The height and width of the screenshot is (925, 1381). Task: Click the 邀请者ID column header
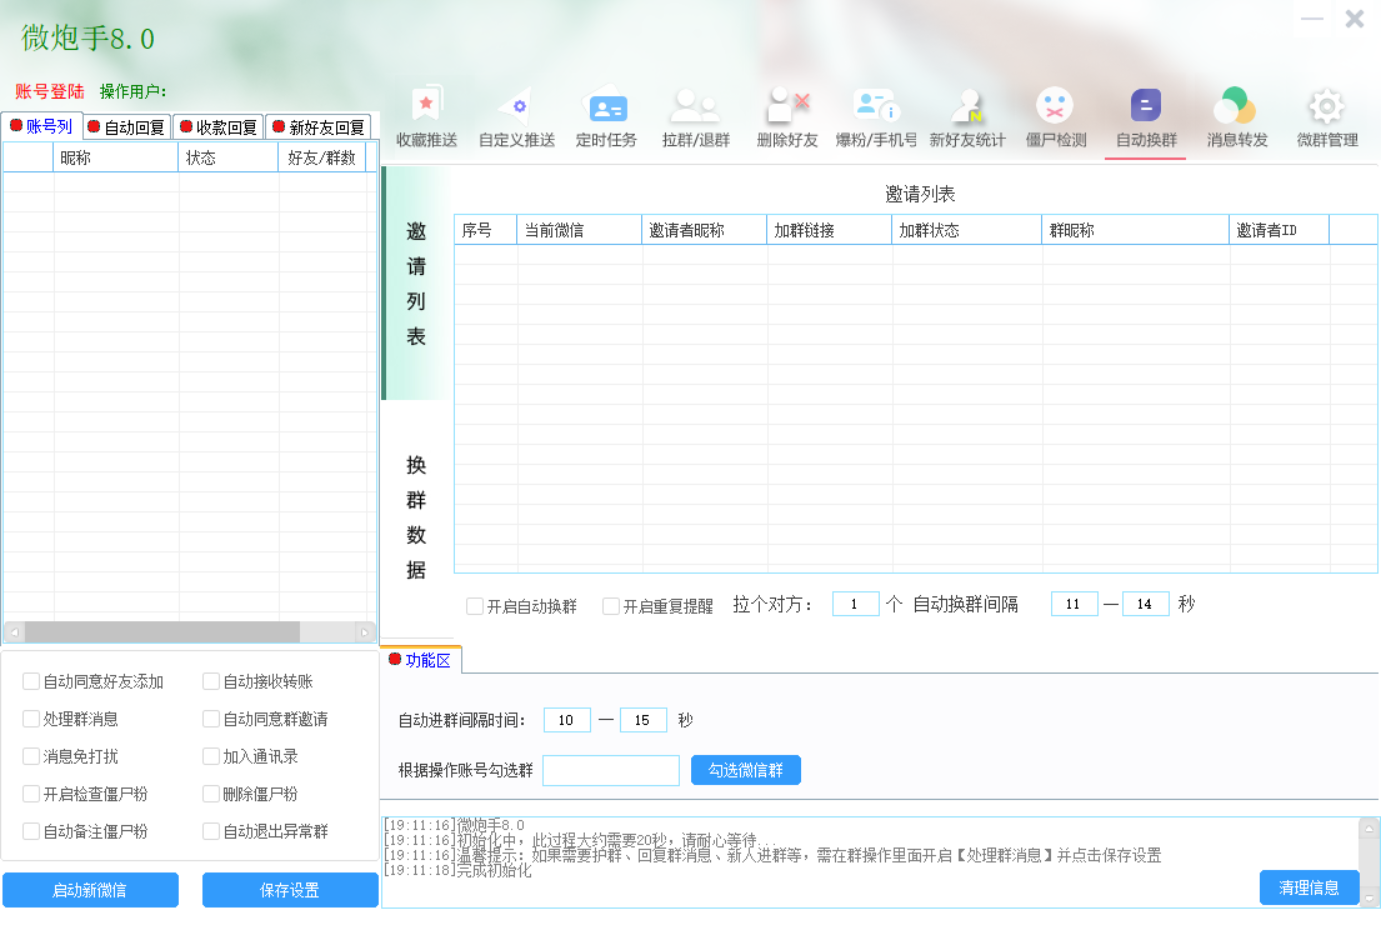pyautogui.click(x=1279, y=230)
